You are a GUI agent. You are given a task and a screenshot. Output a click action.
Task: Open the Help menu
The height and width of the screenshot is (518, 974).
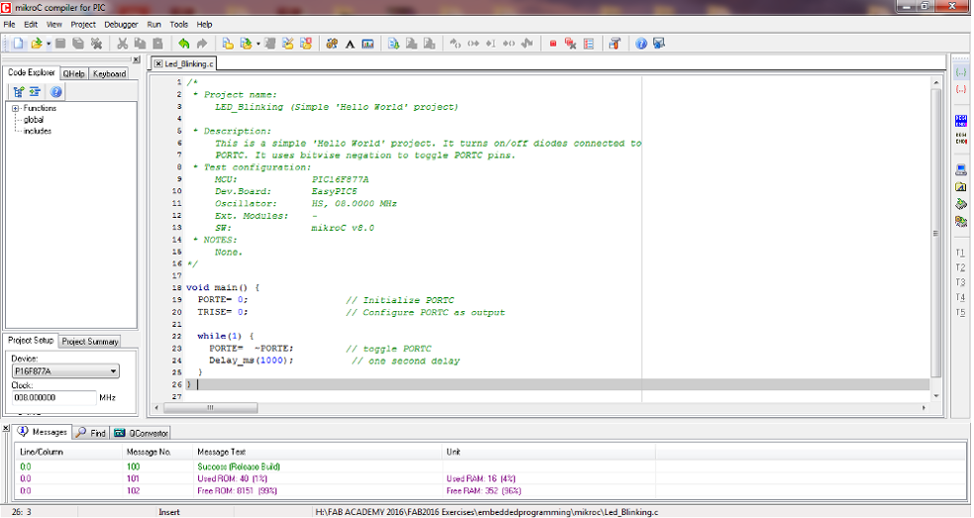[204, 24]
